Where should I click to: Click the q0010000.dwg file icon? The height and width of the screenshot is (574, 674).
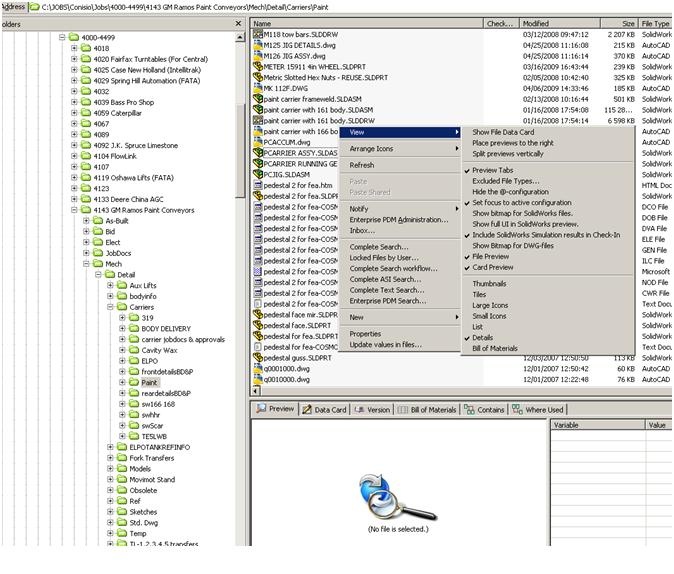pos(257,379)
